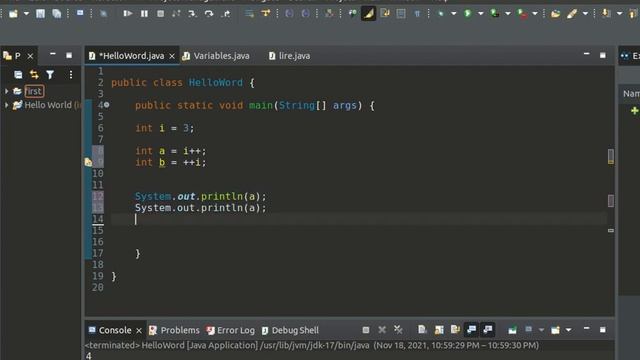The height and width of the screenshot is (360, 640).
Task: Switch to the Variables.java tab
Action: pyautogui.click(x=221, y=56)
